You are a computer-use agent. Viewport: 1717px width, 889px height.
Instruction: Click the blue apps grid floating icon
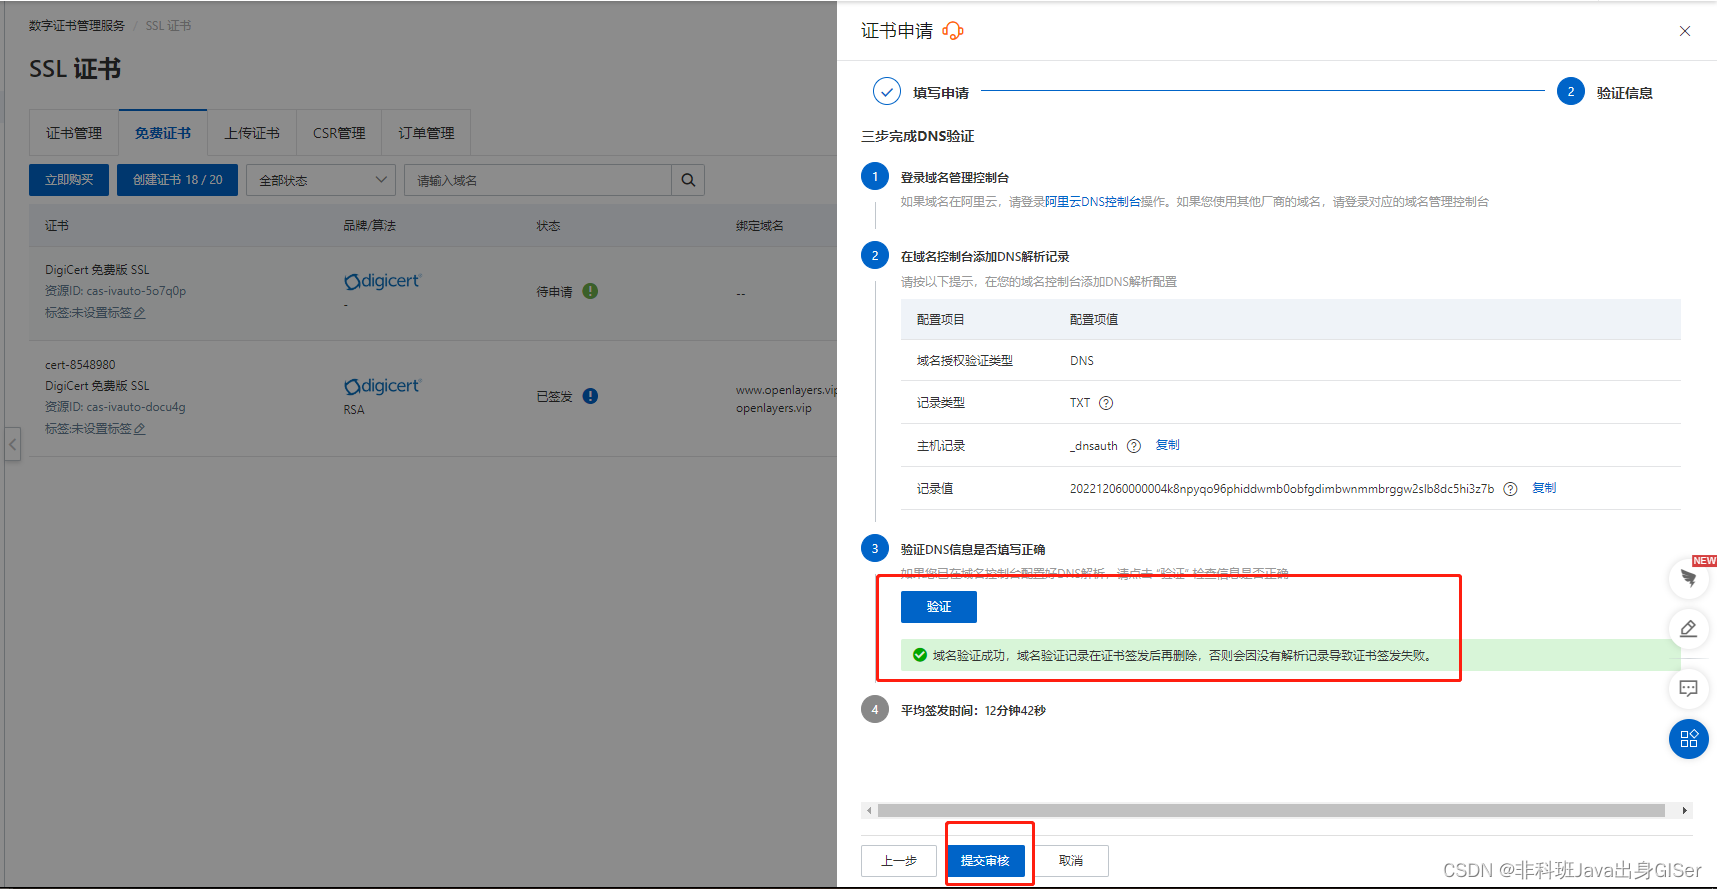tap(1689, 739)
